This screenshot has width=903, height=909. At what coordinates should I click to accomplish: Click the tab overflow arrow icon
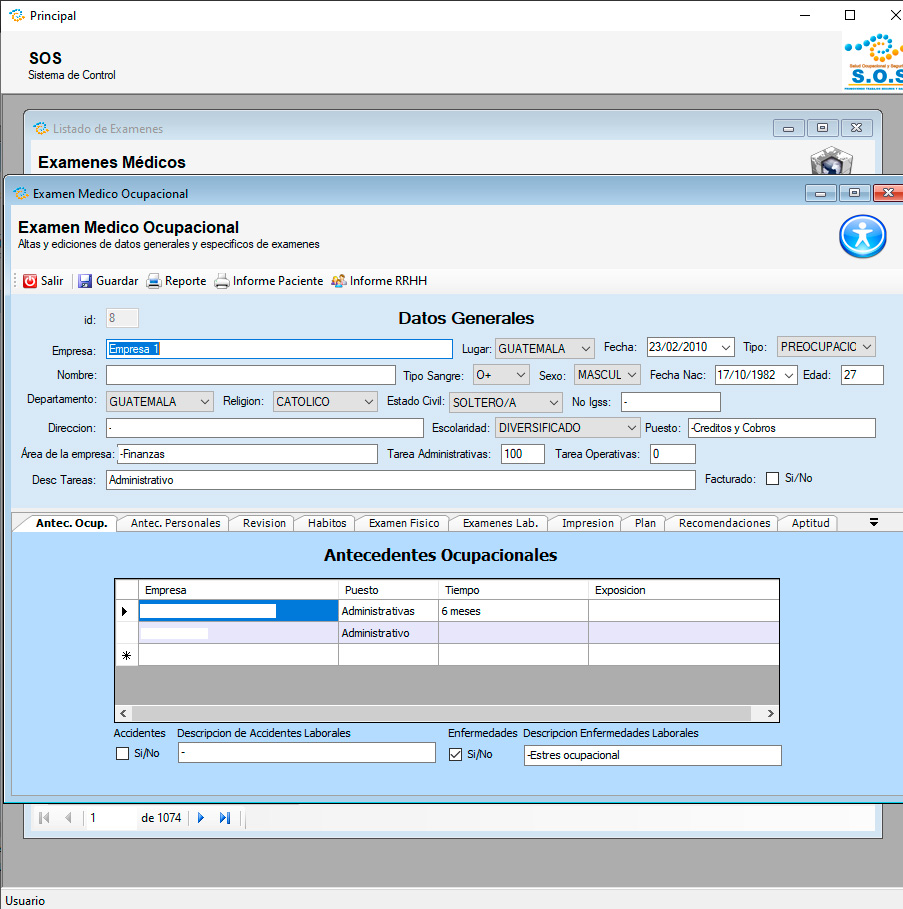point(874,522)
